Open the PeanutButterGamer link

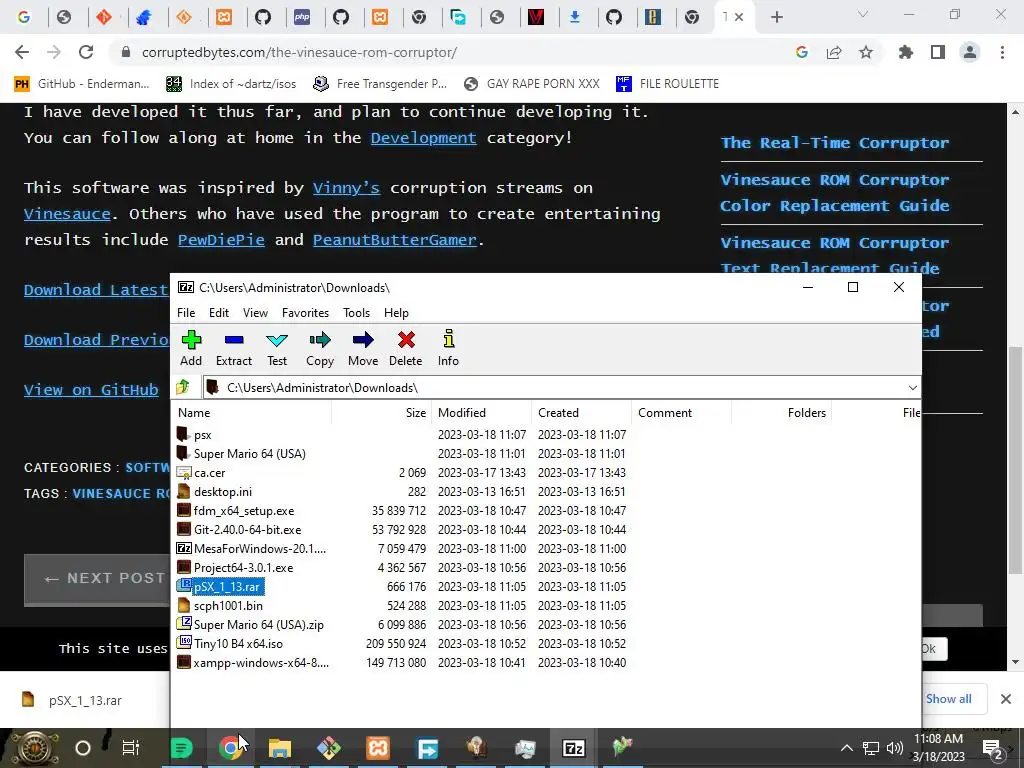(394, 240)
